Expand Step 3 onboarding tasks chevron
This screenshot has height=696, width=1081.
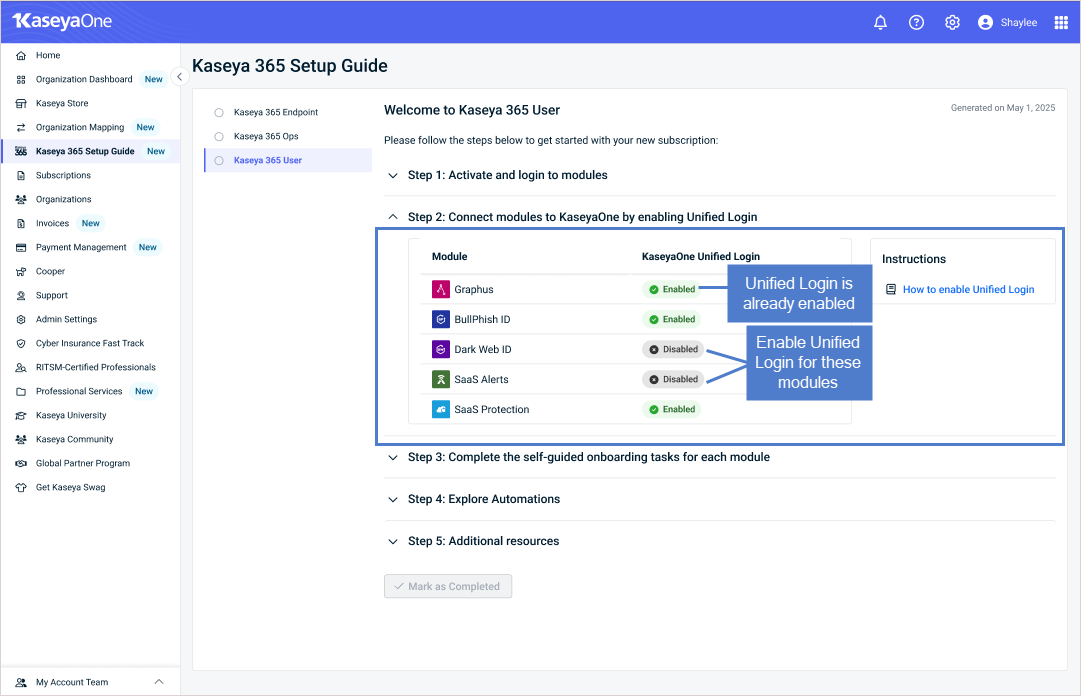pos(393,458)
